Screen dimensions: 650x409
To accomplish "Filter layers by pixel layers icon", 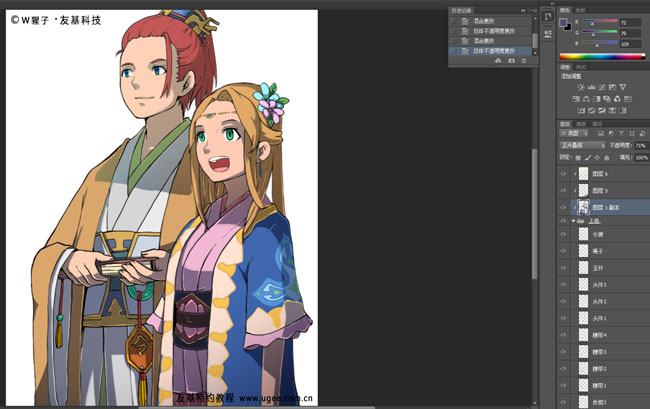I will point(601,133).
